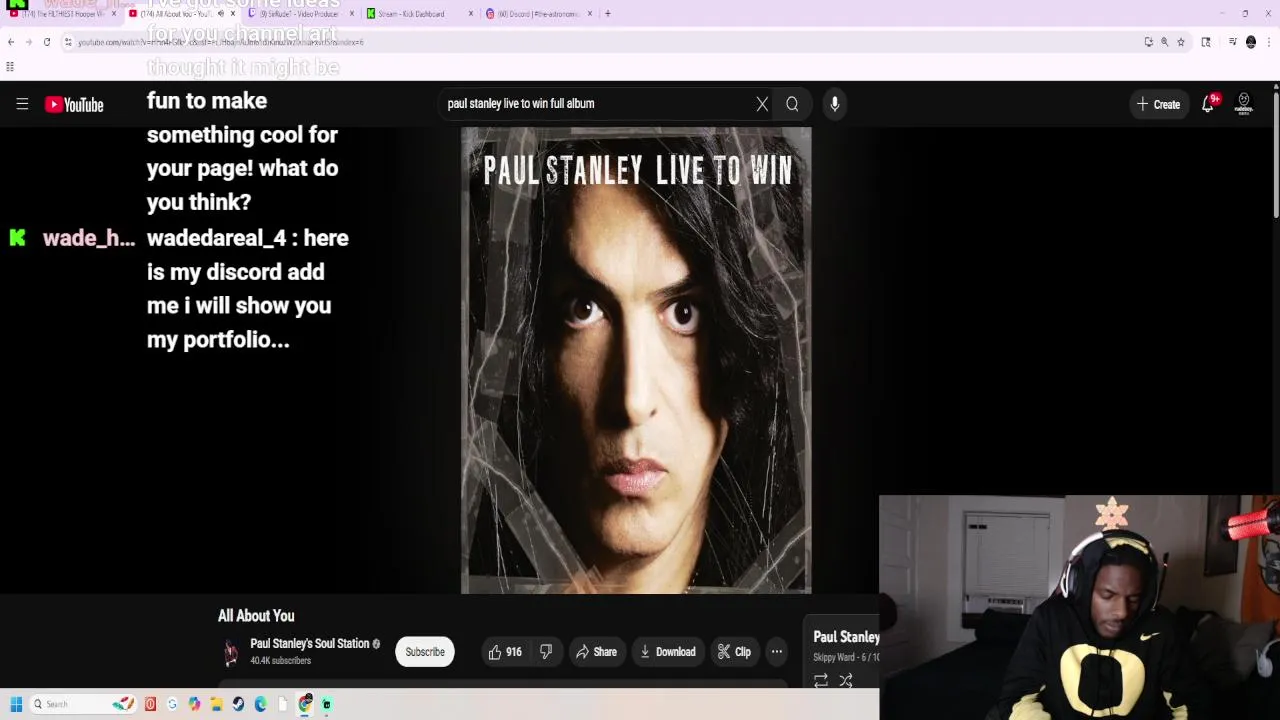The height and width of the screenshot is (720, 1280).
Task: Open the Chrome search-tabs side icon
Action: pyautogui.click(x=1206, y=42)
